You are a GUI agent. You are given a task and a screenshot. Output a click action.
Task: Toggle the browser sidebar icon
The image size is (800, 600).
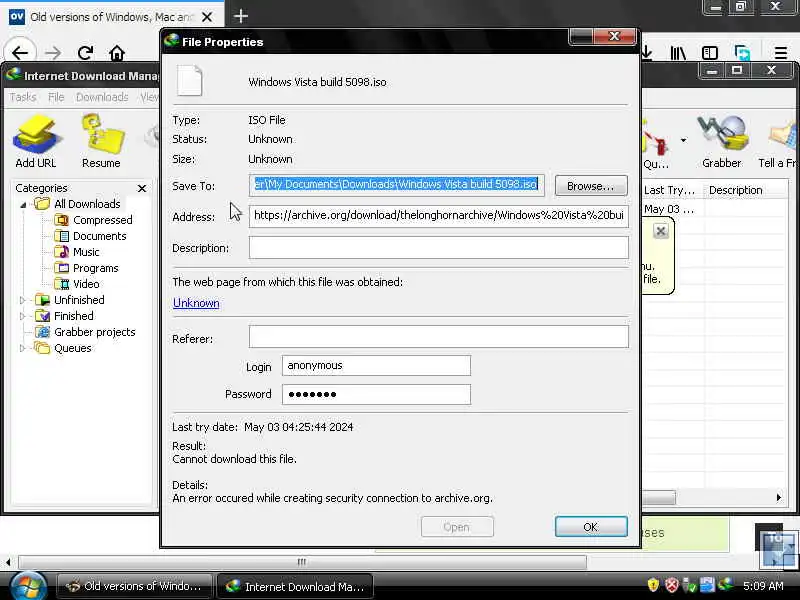point(710,53)
